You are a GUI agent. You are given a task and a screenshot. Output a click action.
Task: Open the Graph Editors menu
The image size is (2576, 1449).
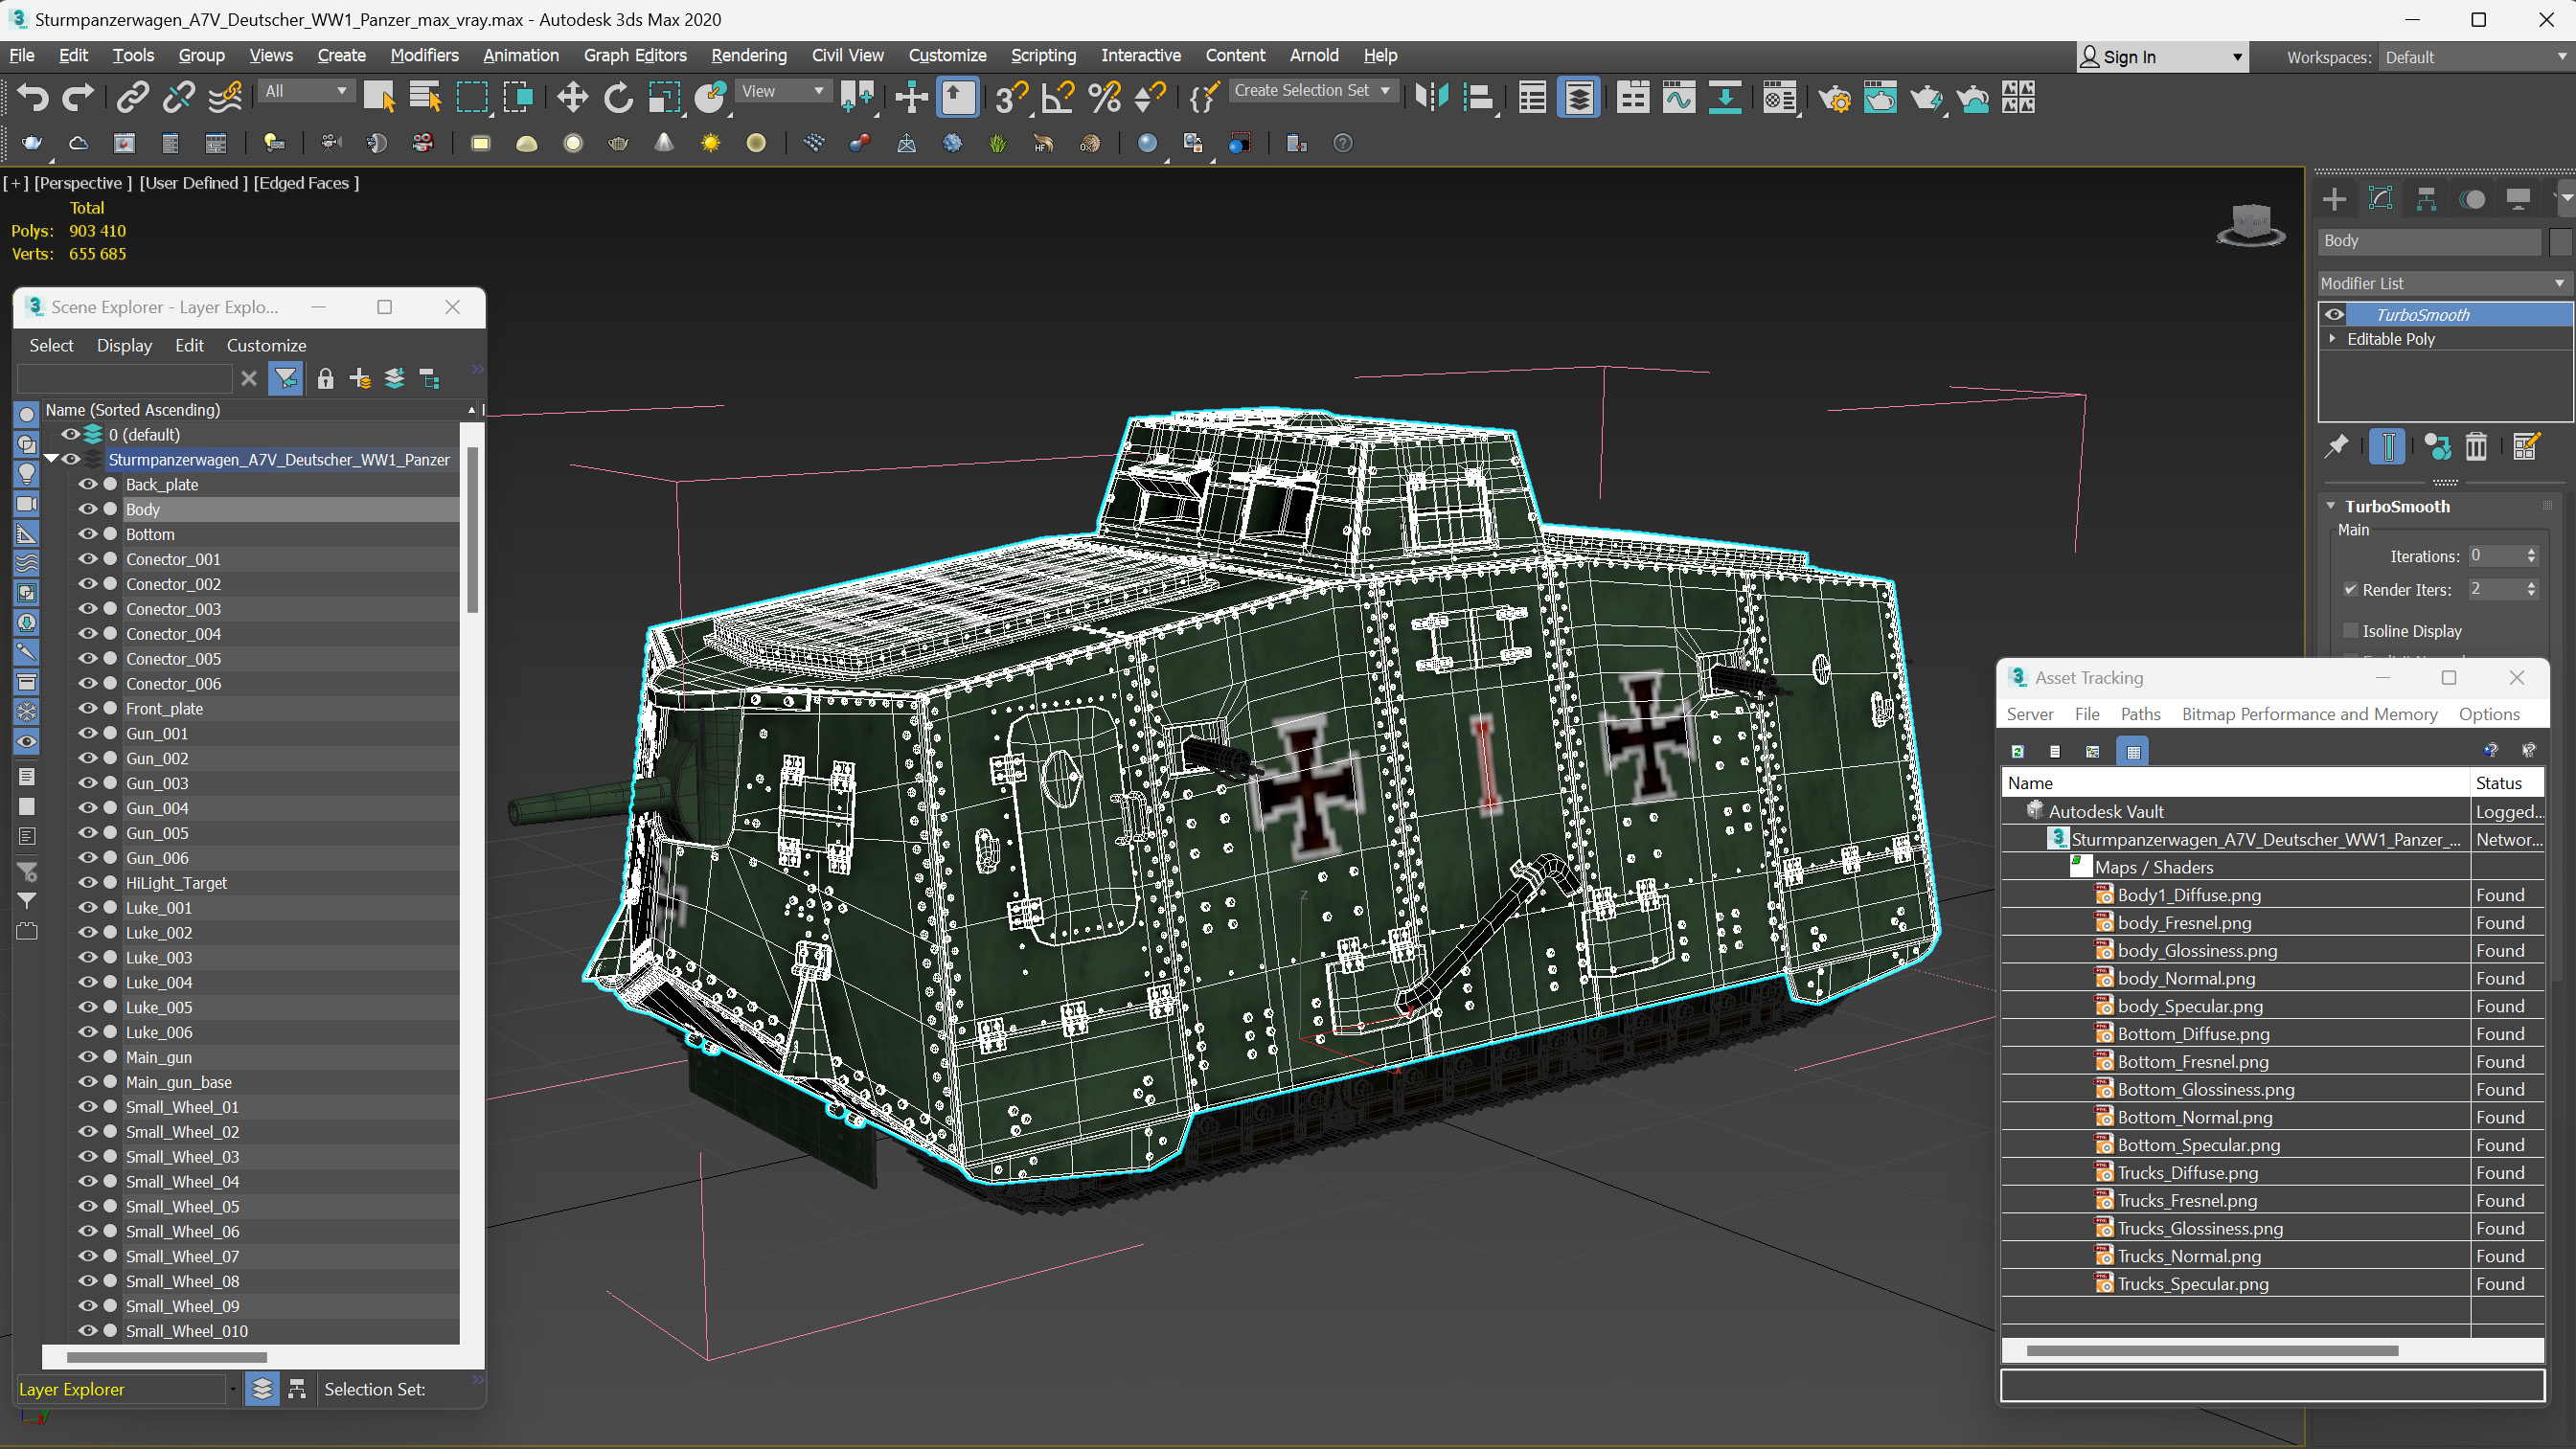click(x=635, y=56)
